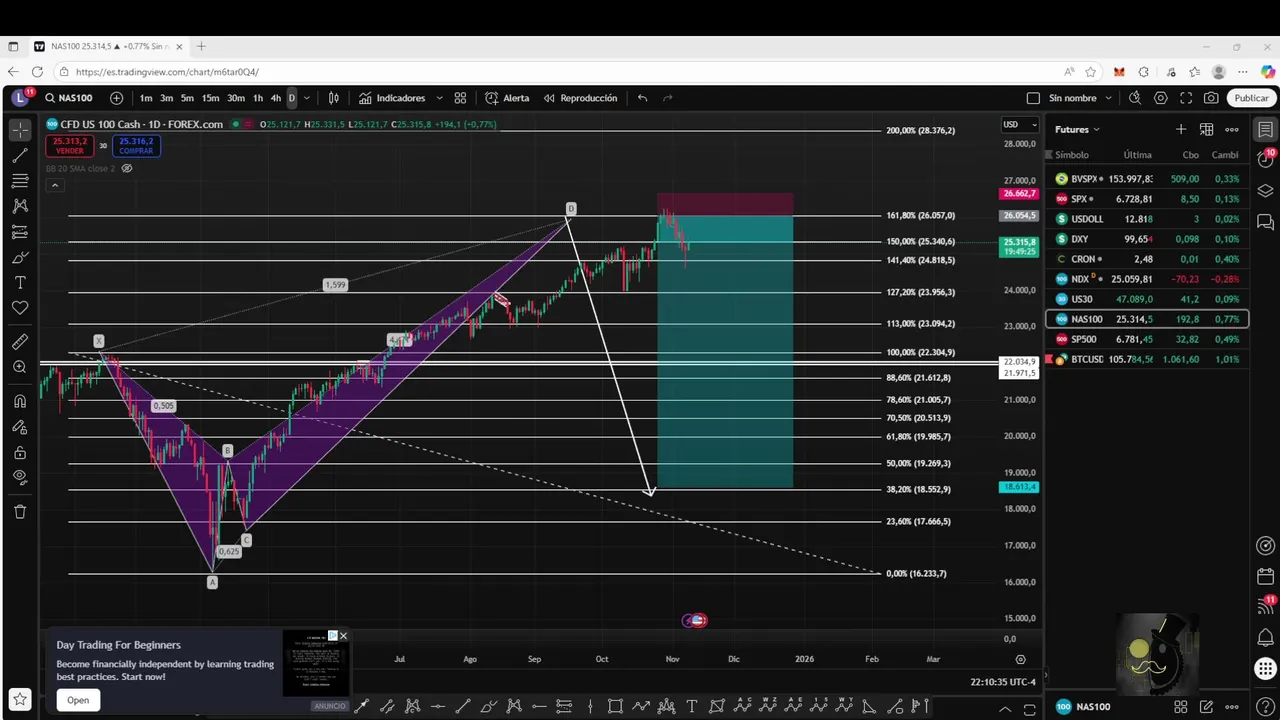
Task: Open the chats panel icon
Action: coord(1266,222)
